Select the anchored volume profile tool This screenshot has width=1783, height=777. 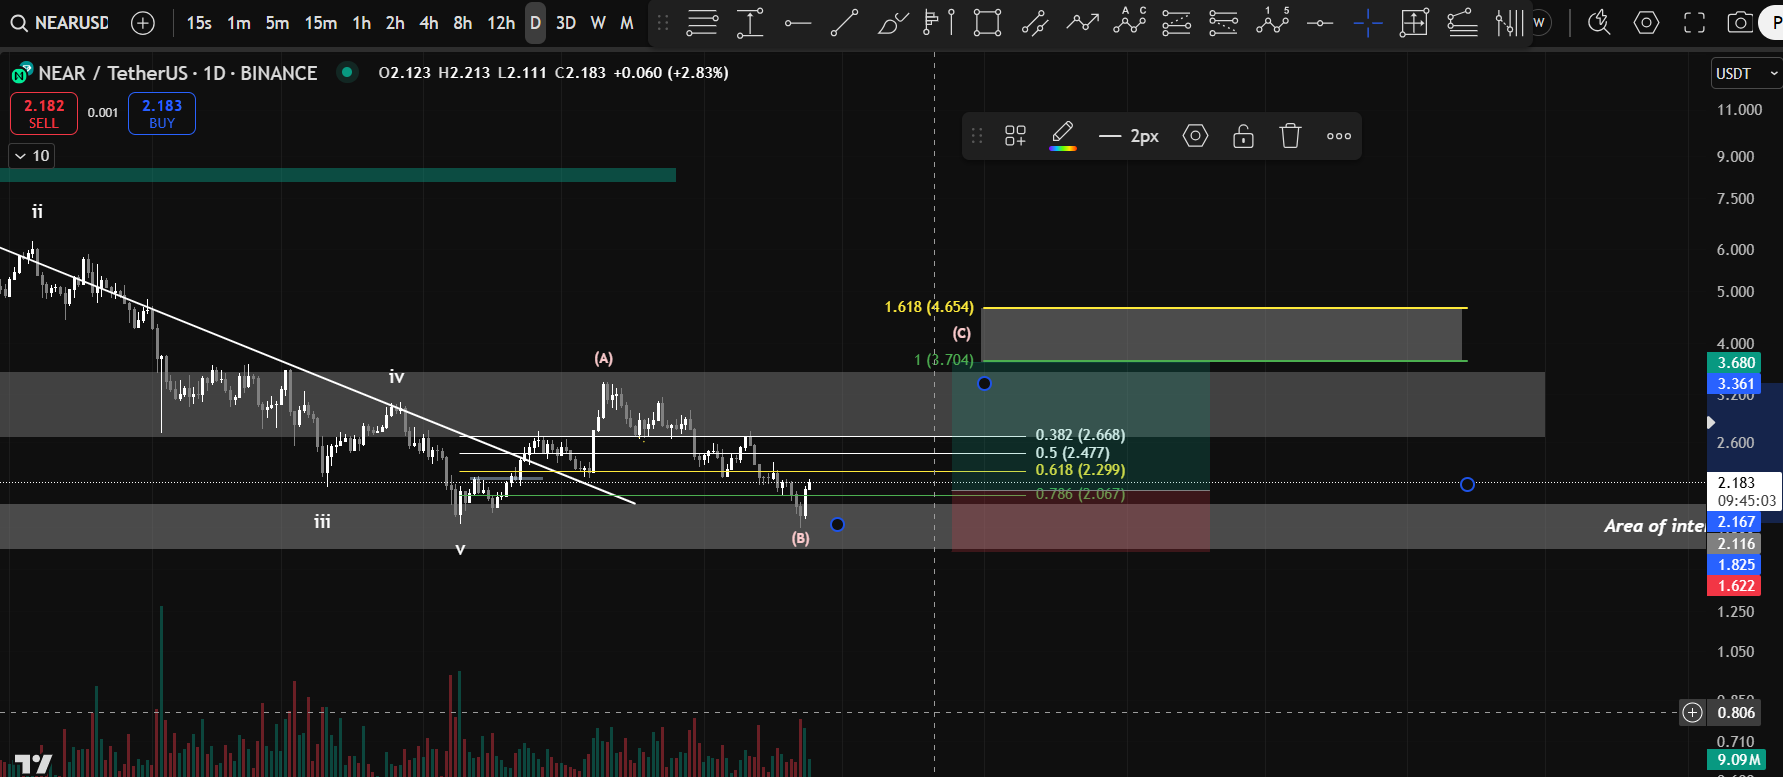(x=939, y=22)
